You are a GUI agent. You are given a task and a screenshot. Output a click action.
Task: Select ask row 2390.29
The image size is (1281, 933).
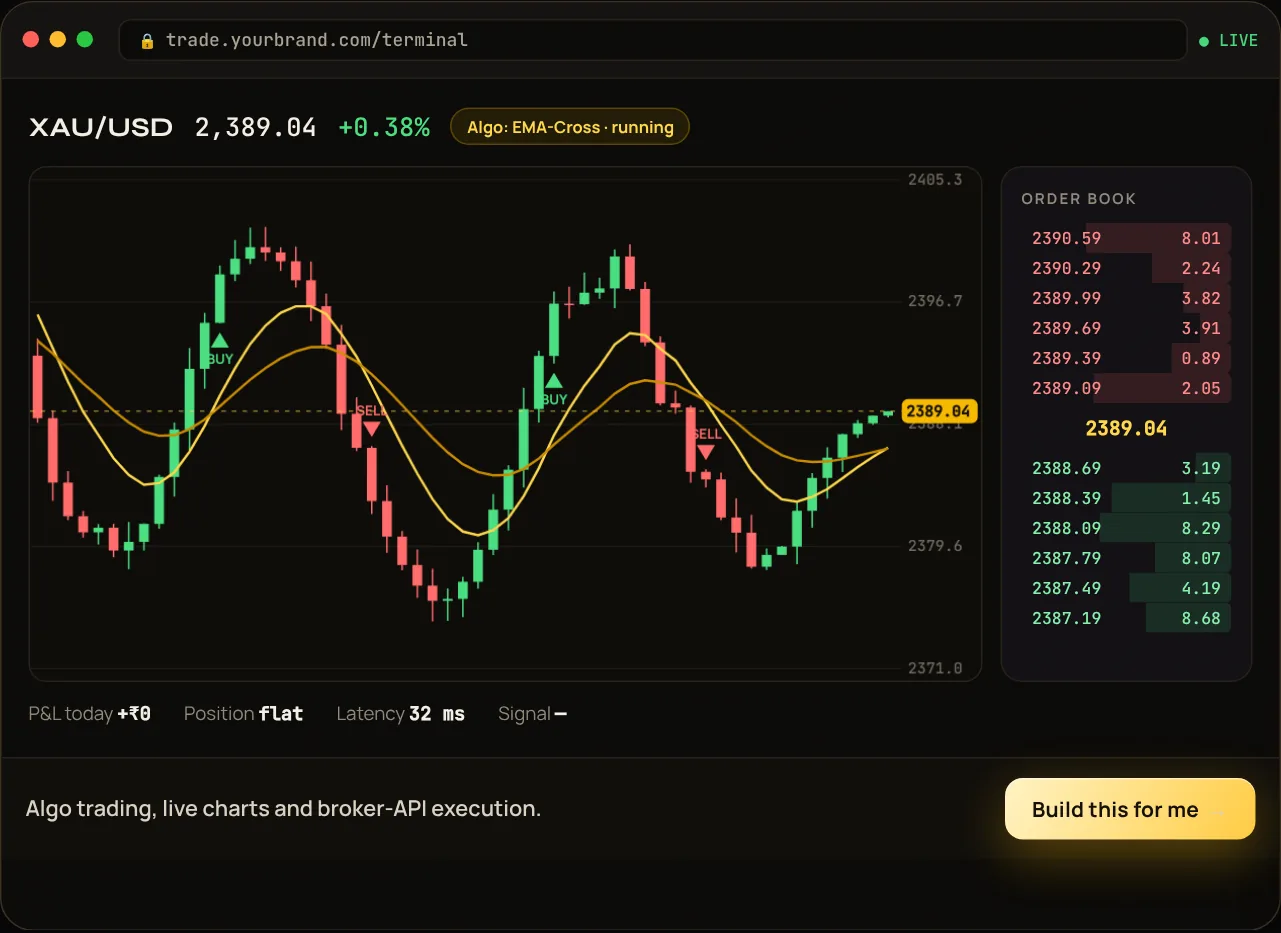tap(1126, 268)
